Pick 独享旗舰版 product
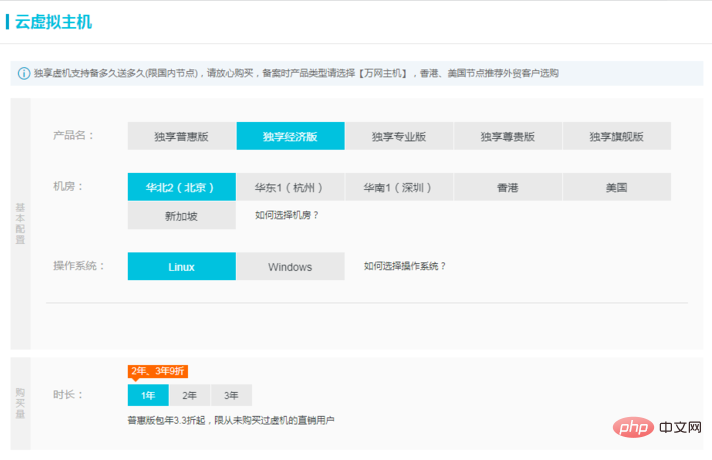Screen dimensions: 712x460 coord(616,136)
